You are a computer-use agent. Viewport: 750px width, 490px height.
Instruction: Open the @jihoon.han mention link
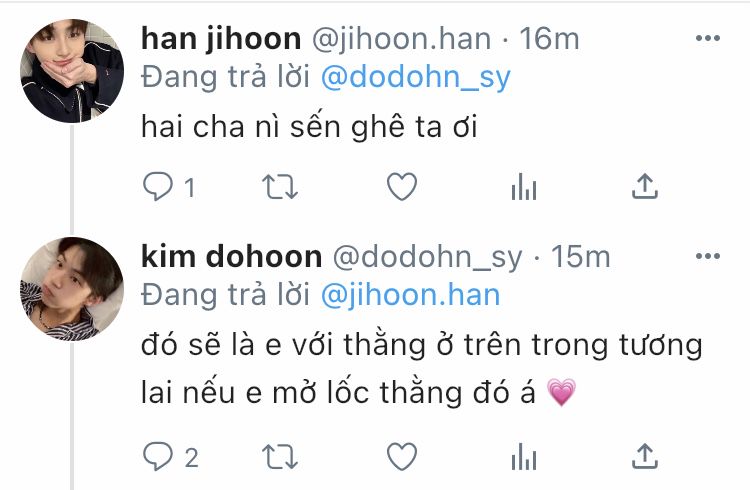tap(410, 295)
